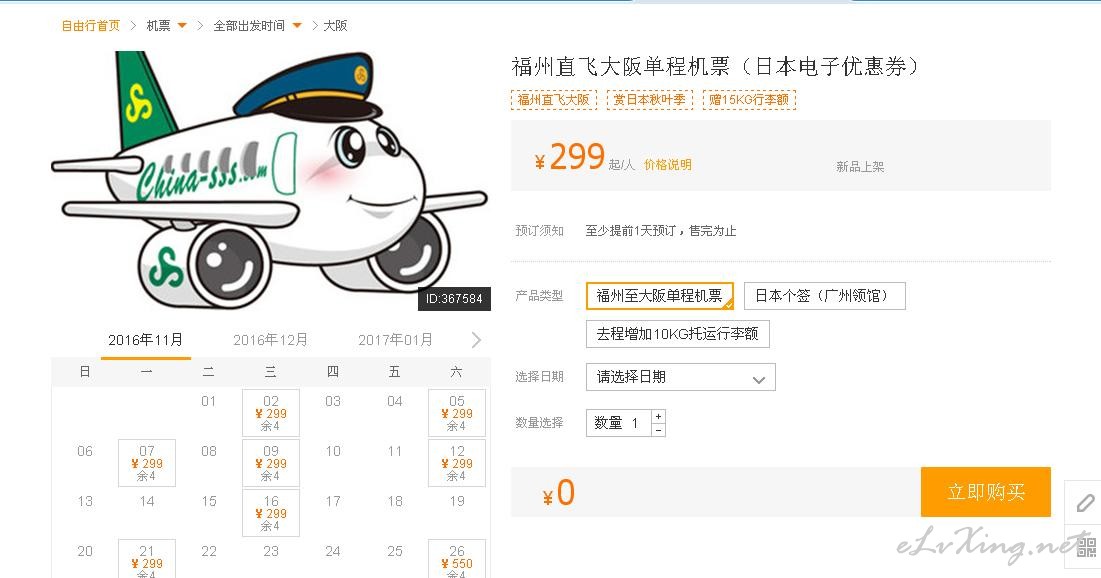Expand the 机票 breadcrumb dropdown arrow
The height and width of the screenshot is (578, 1101).
[182, 26]
